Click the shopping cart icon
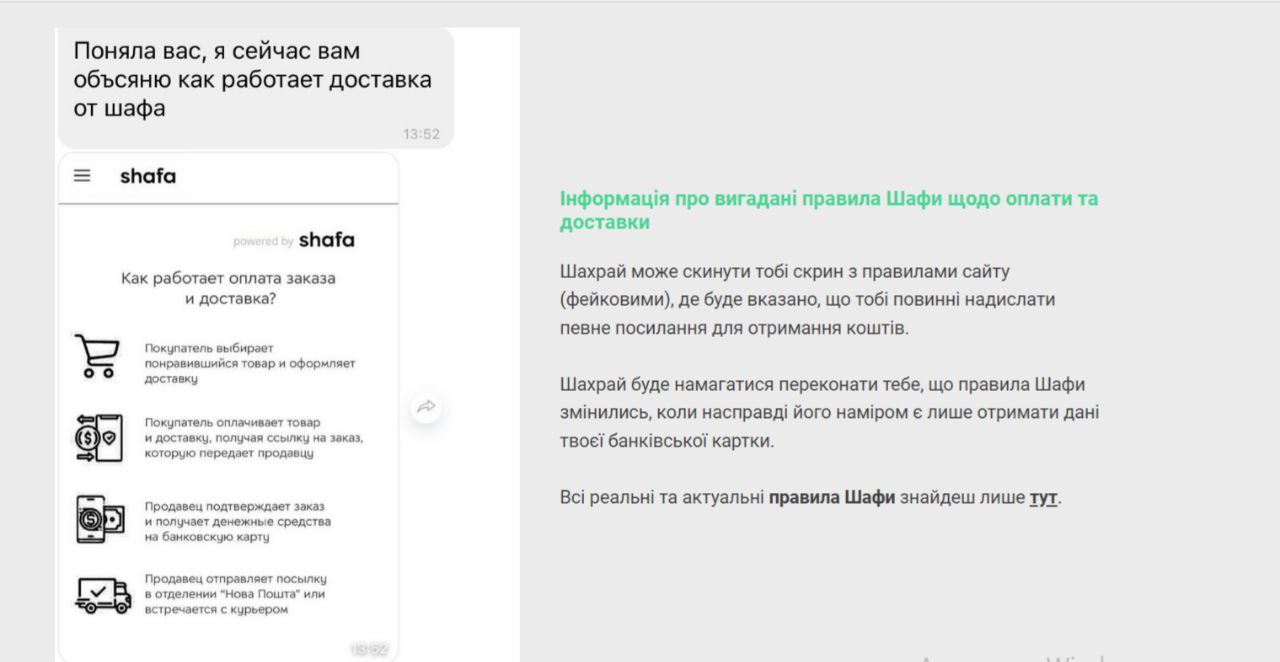The image size is (1280, 662). tap(97, 356)
